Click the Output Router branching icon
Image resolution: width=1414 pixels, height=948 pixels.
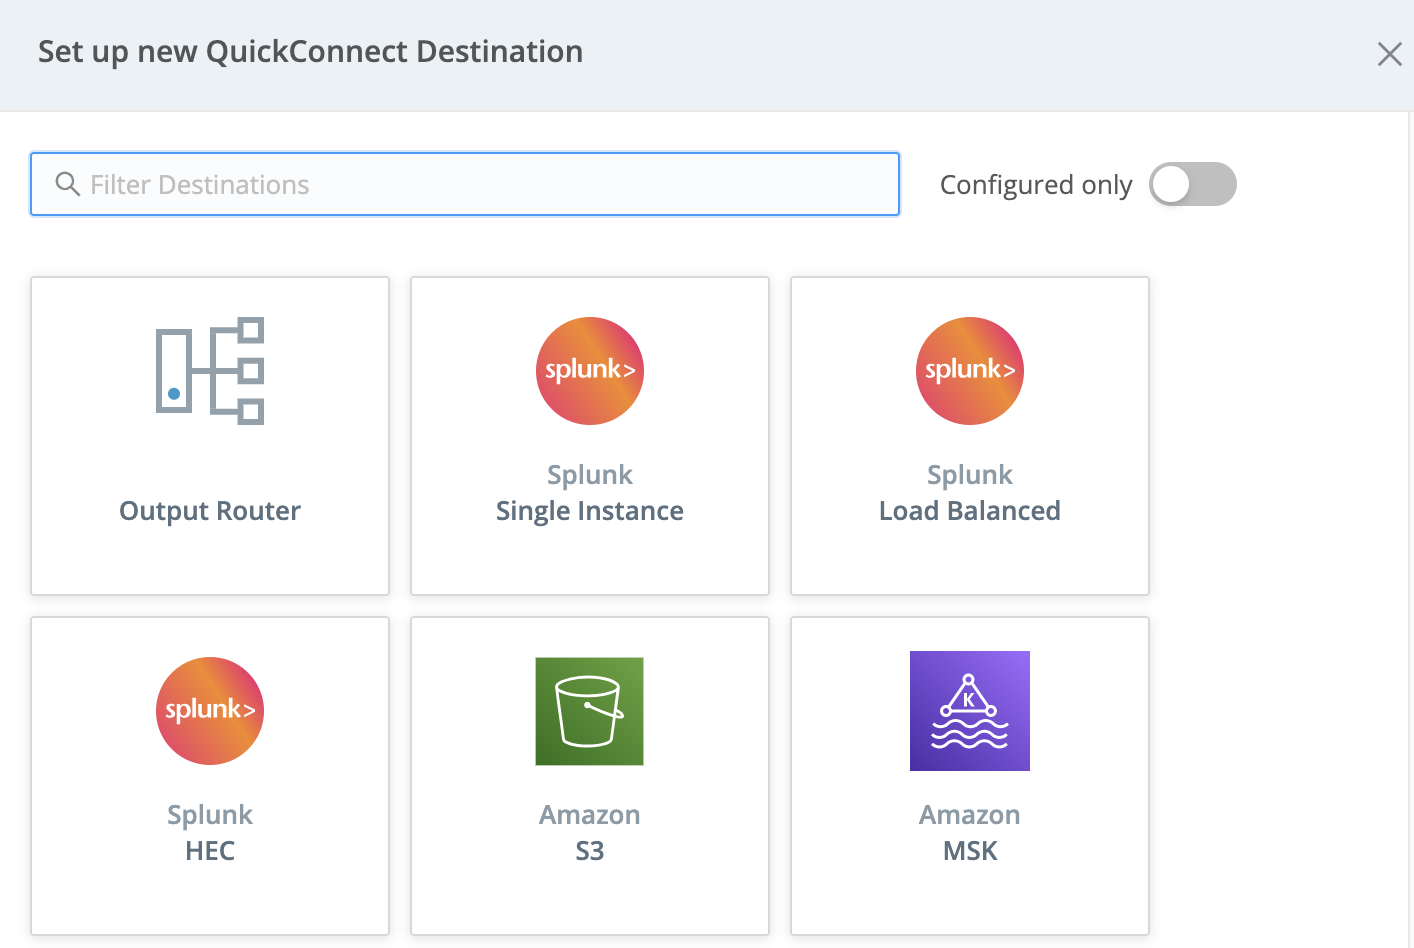pos(209,371)
